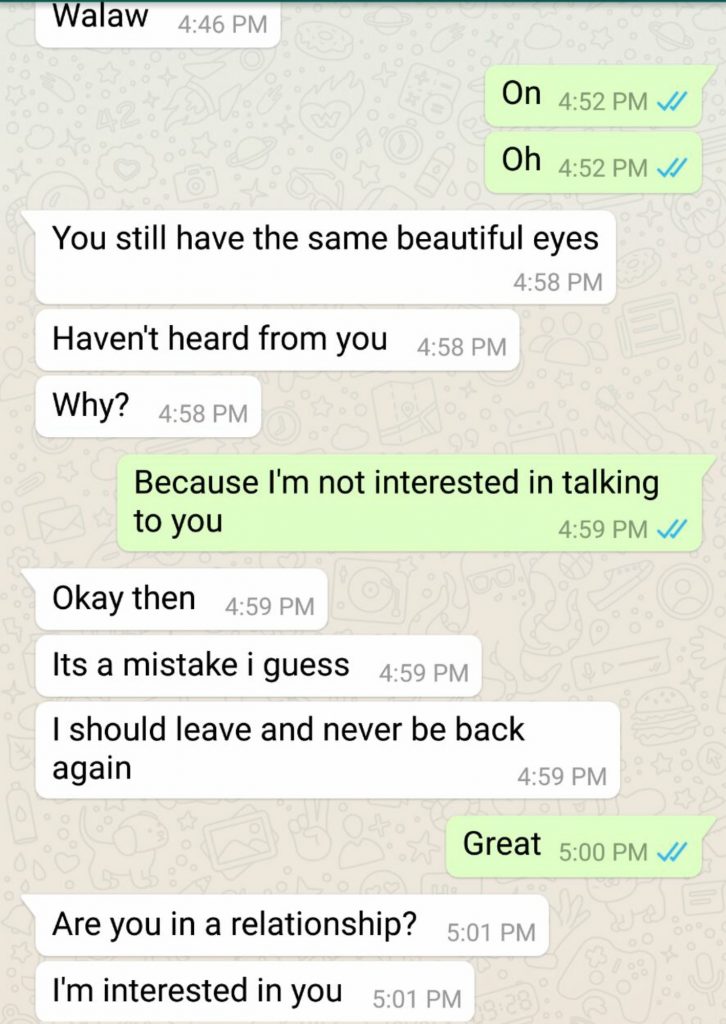The width and height of the screenshot is (726, 1024).
Task: Tap the 4:58 PM timestamp under beautiful eyes
Action: coord(558,282)
